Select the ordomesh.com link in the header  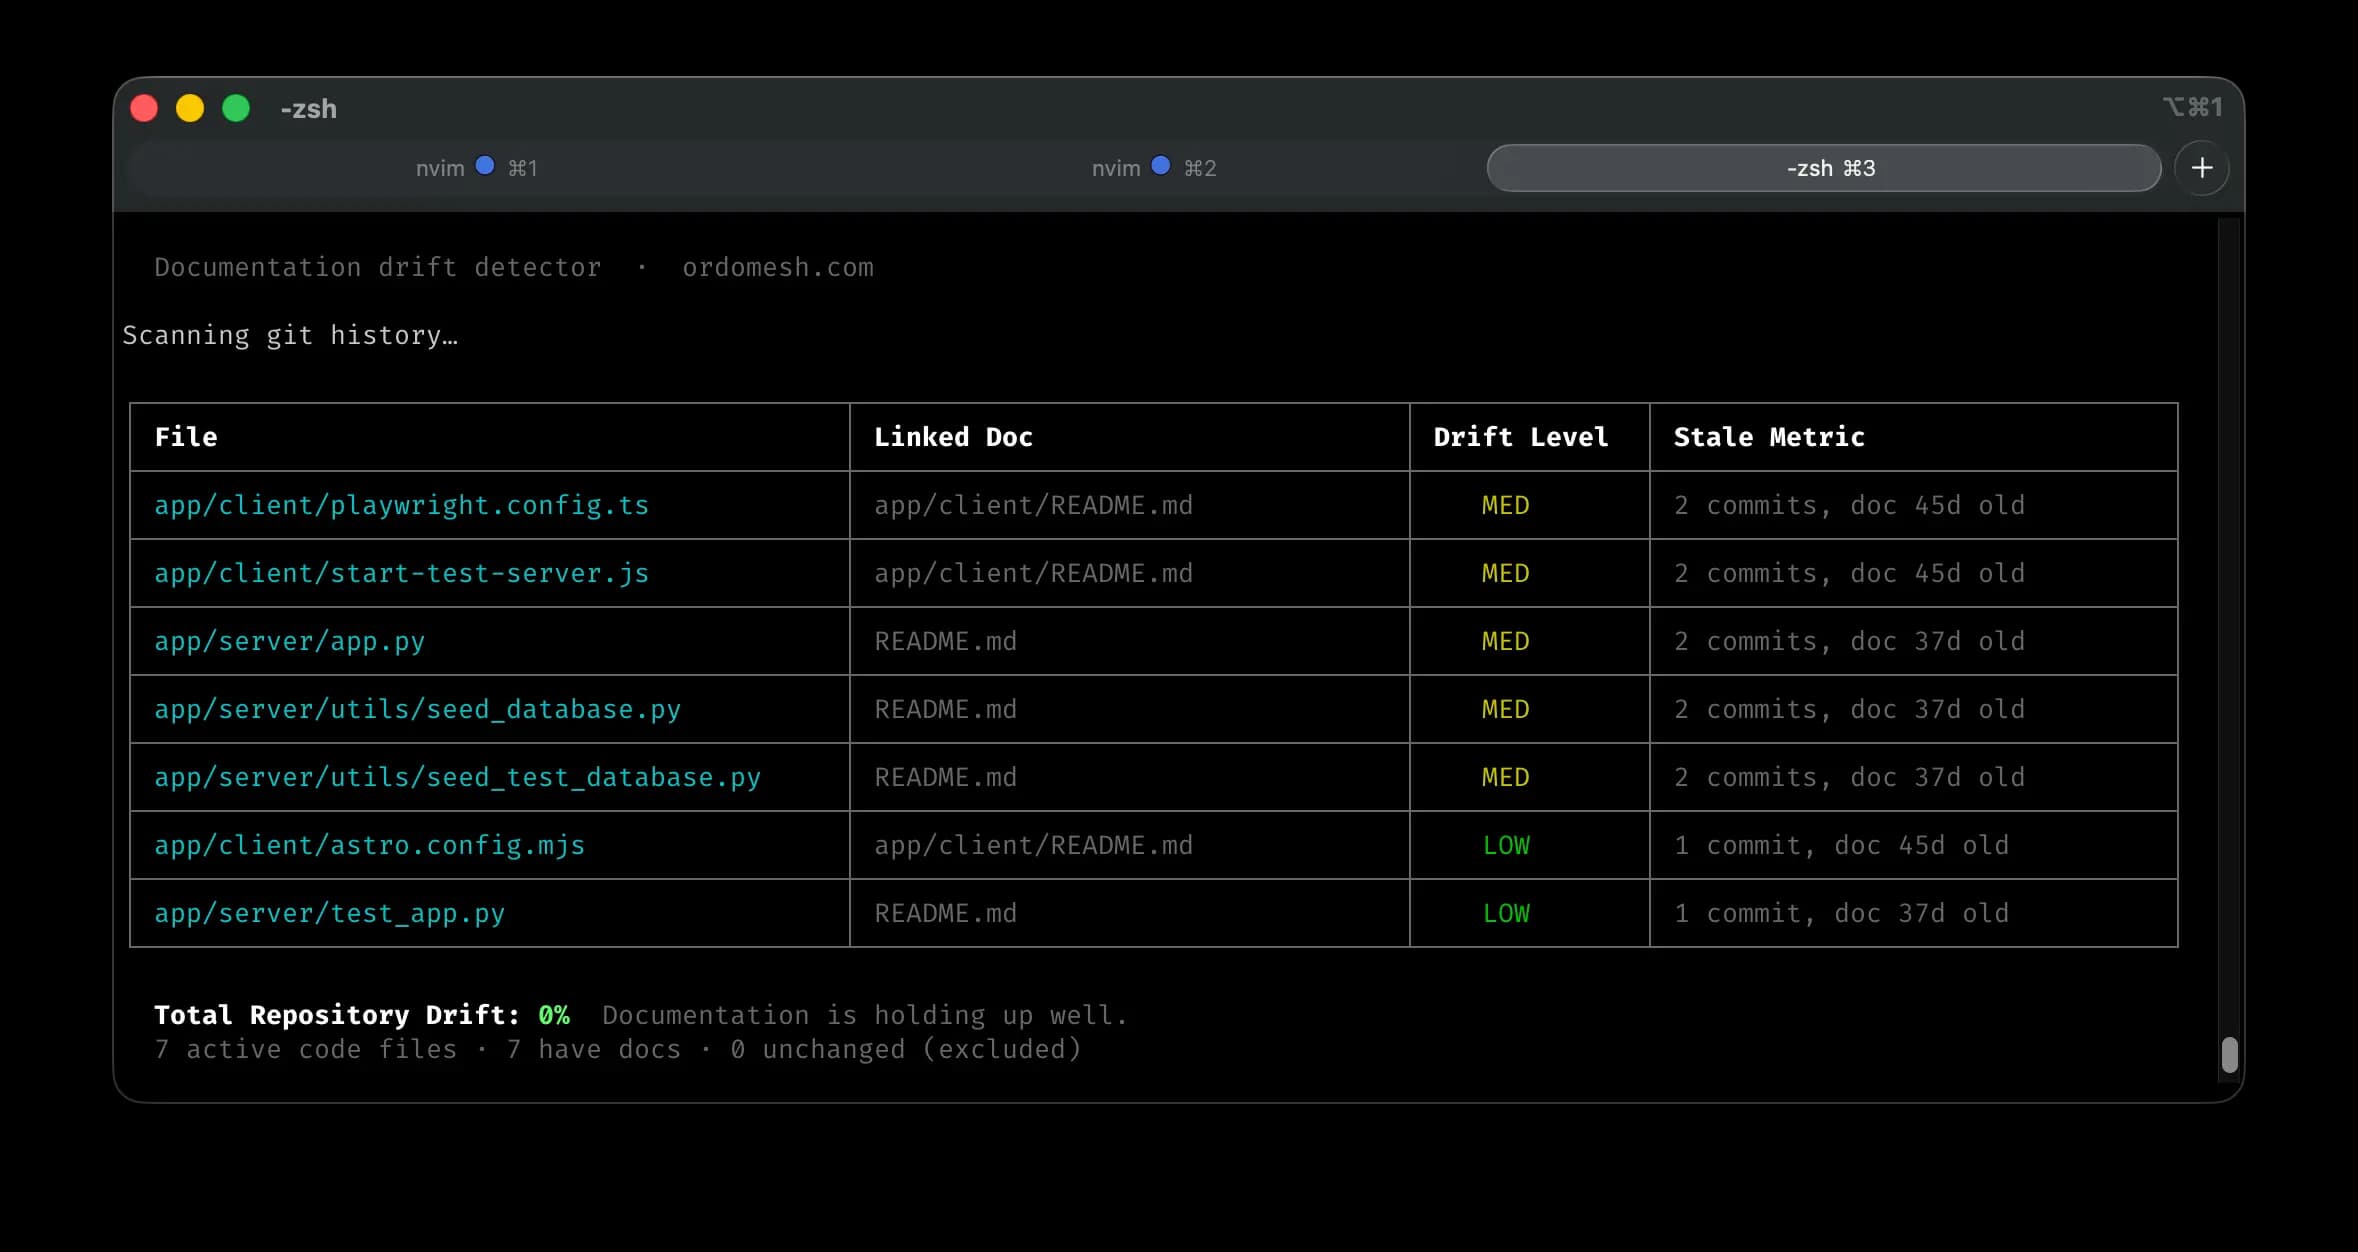[778, 266]
